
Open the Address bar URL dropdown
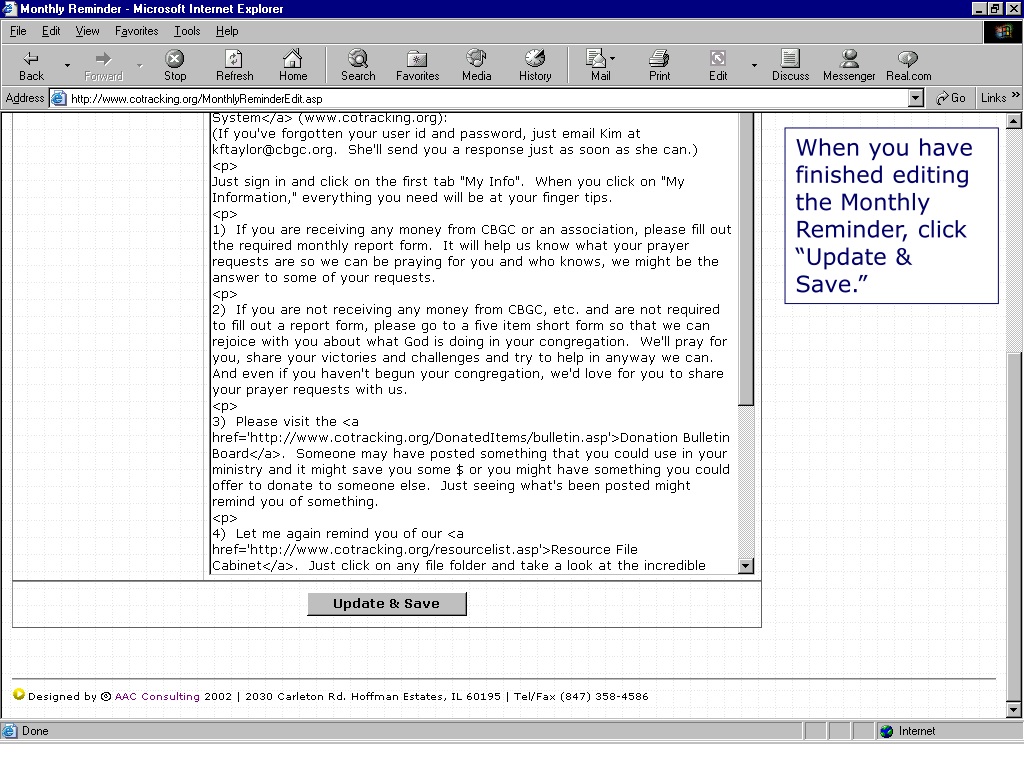point(916,99)
